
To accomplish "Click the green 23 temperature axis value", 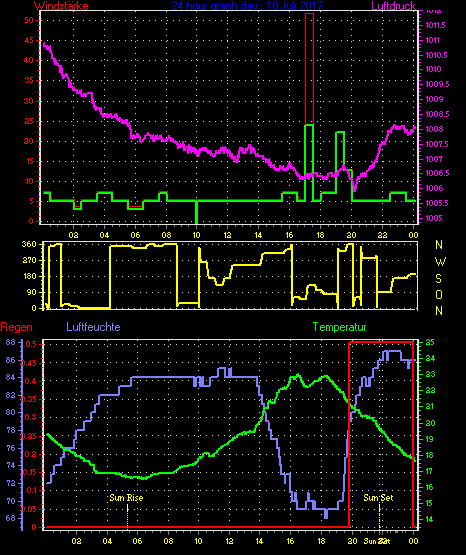I will point(430,374).
